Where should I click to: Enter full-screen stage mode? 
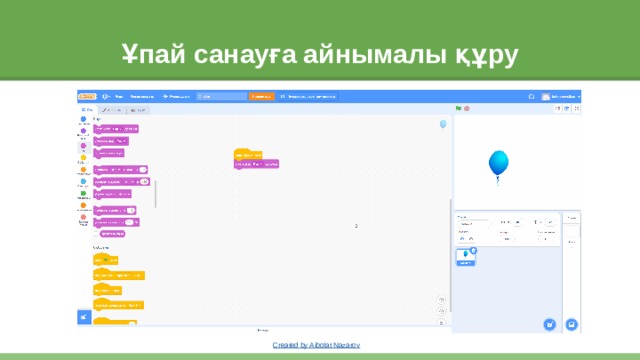(x=576, y=109)
